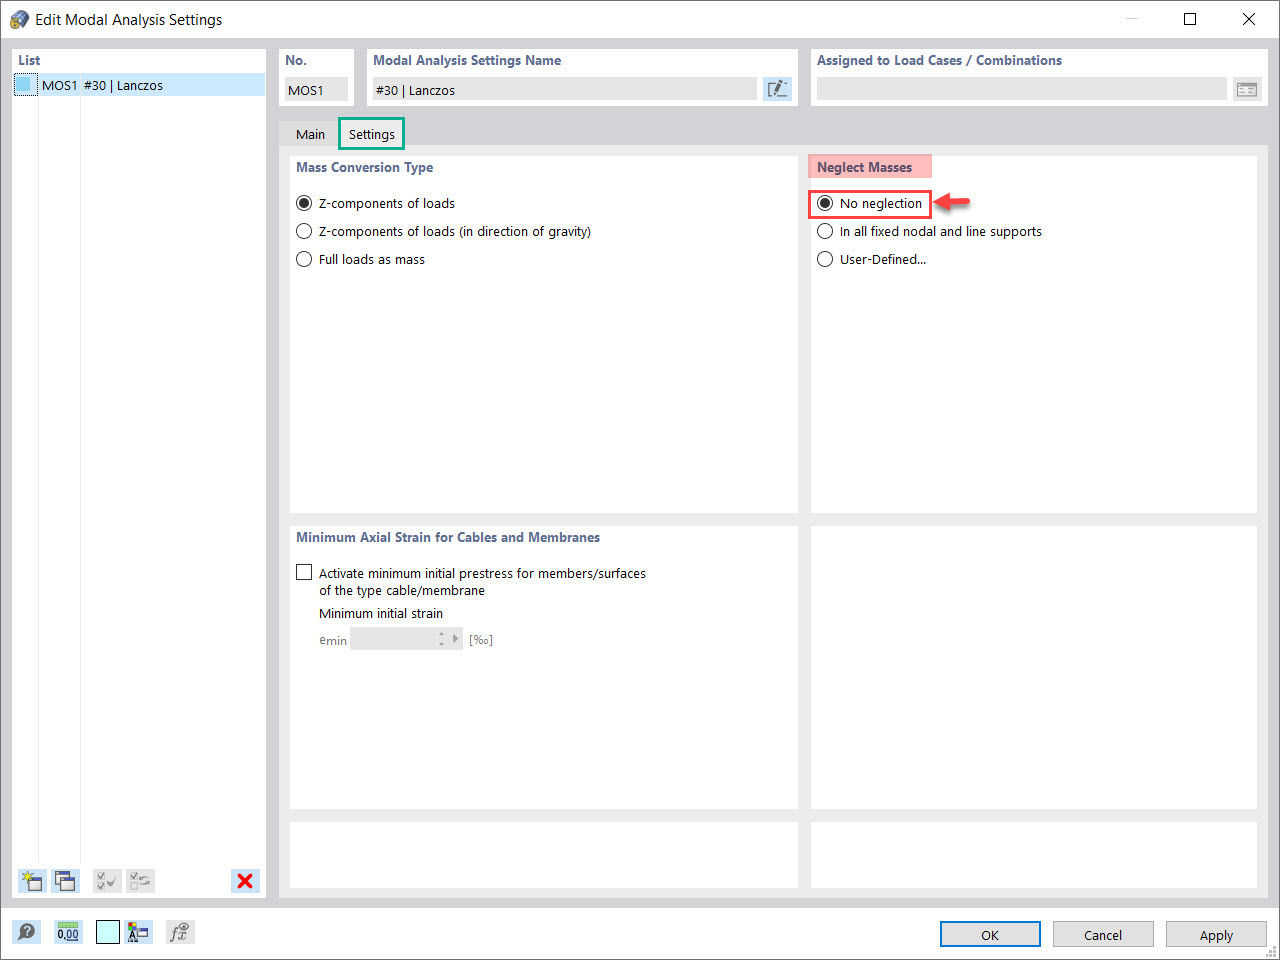The width and height of the screenshot is (1280, 960).
Task: Select Full loads as mass option
Action: pos(304,259)
